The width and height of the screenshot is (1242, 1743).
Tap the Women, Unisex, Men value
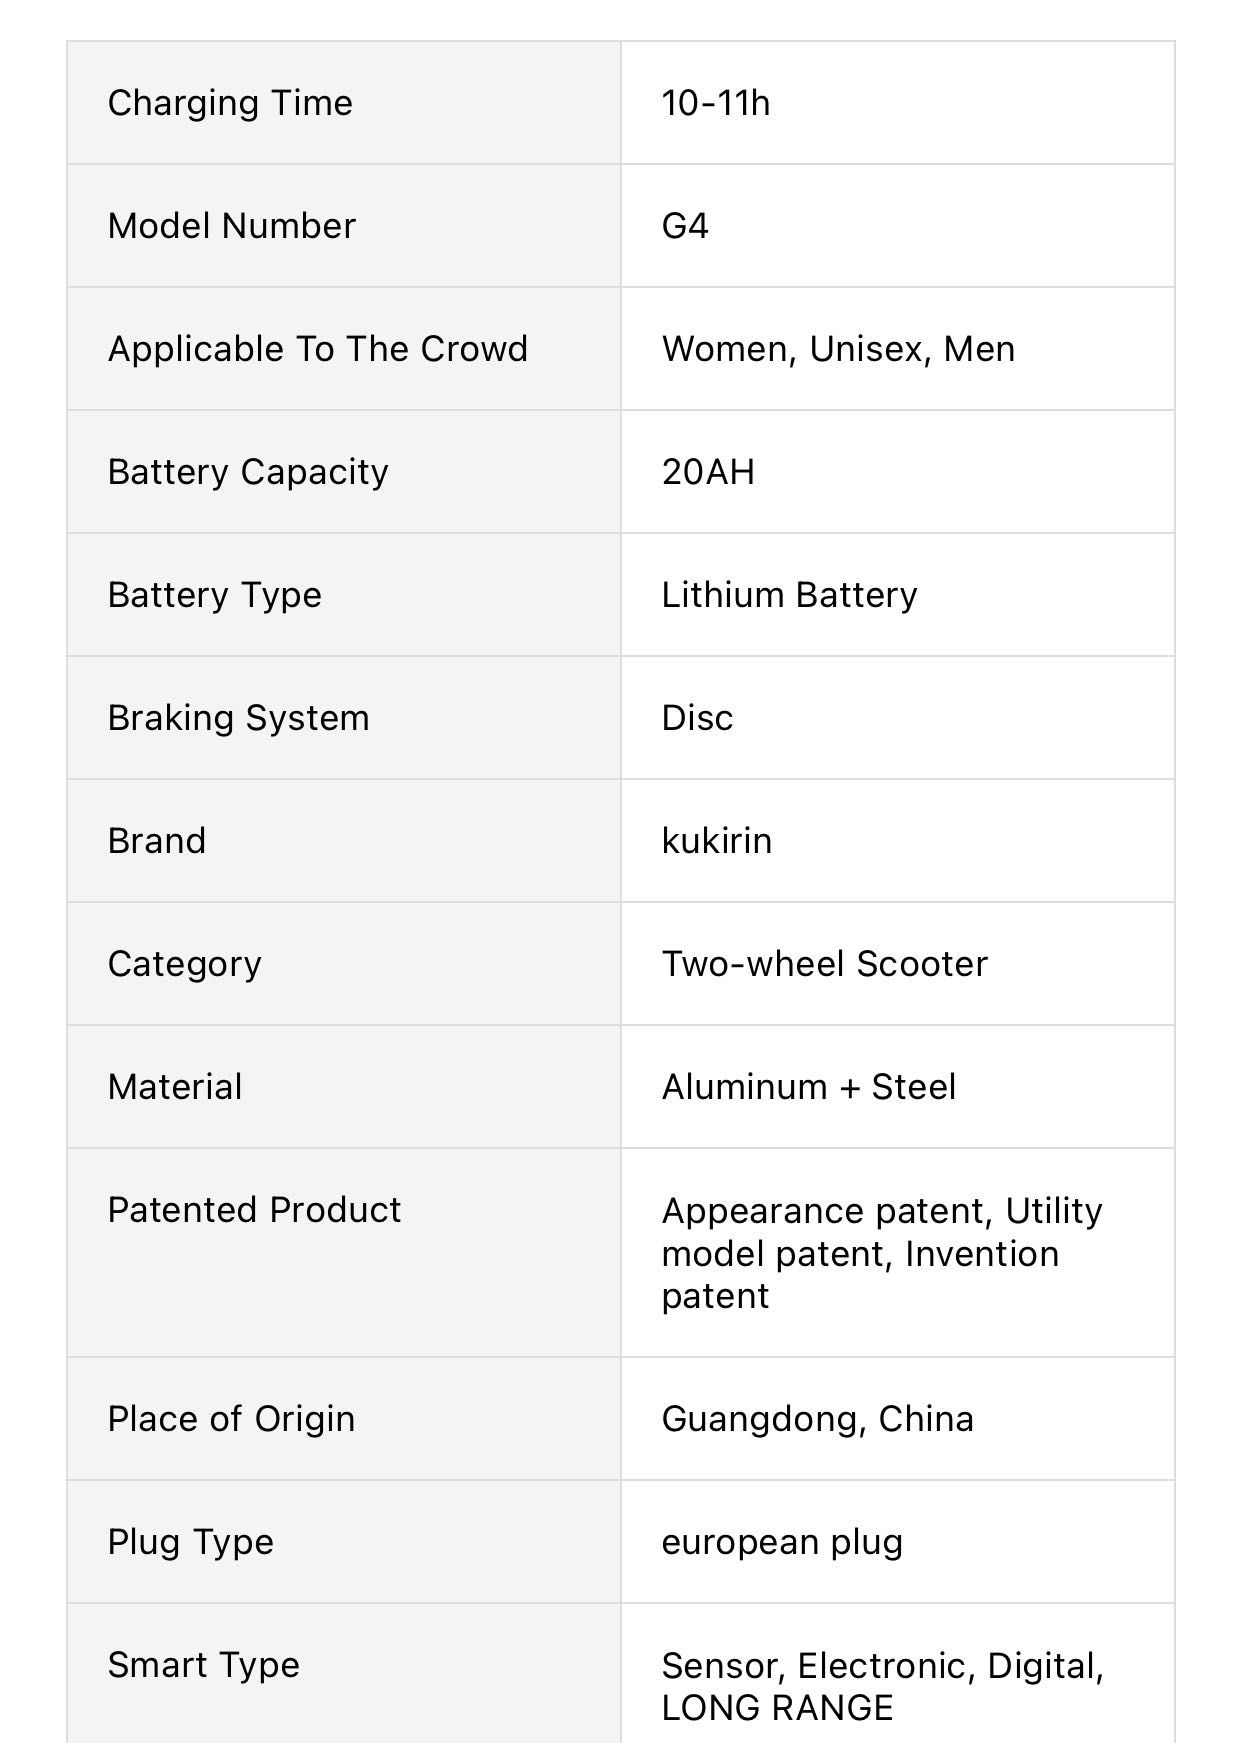point(838,349)
